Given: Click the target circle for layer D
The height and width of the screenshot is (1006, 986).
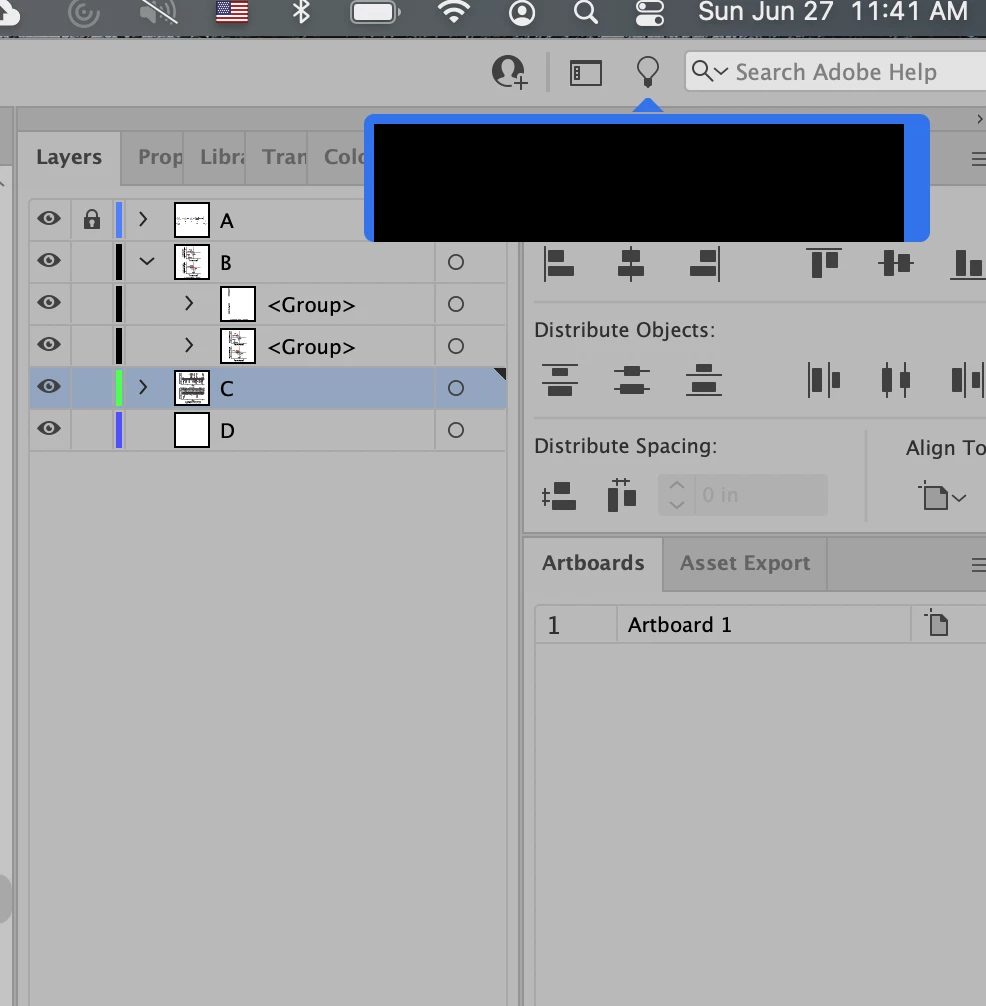Looking at the screenshot, I should [x=455, y=430].
